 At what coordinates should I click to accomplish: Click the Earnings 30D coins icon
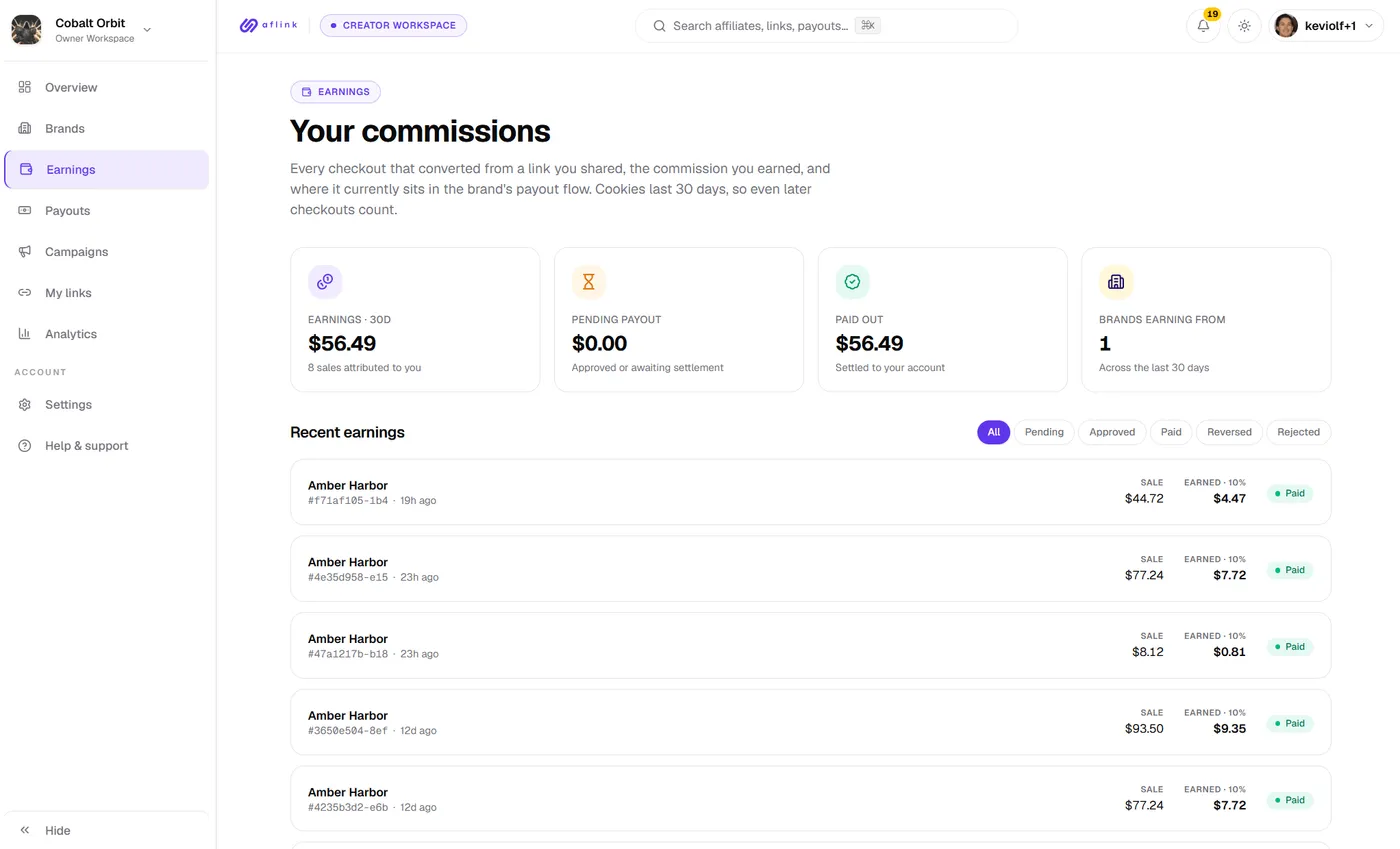click(x=325, y=282)
